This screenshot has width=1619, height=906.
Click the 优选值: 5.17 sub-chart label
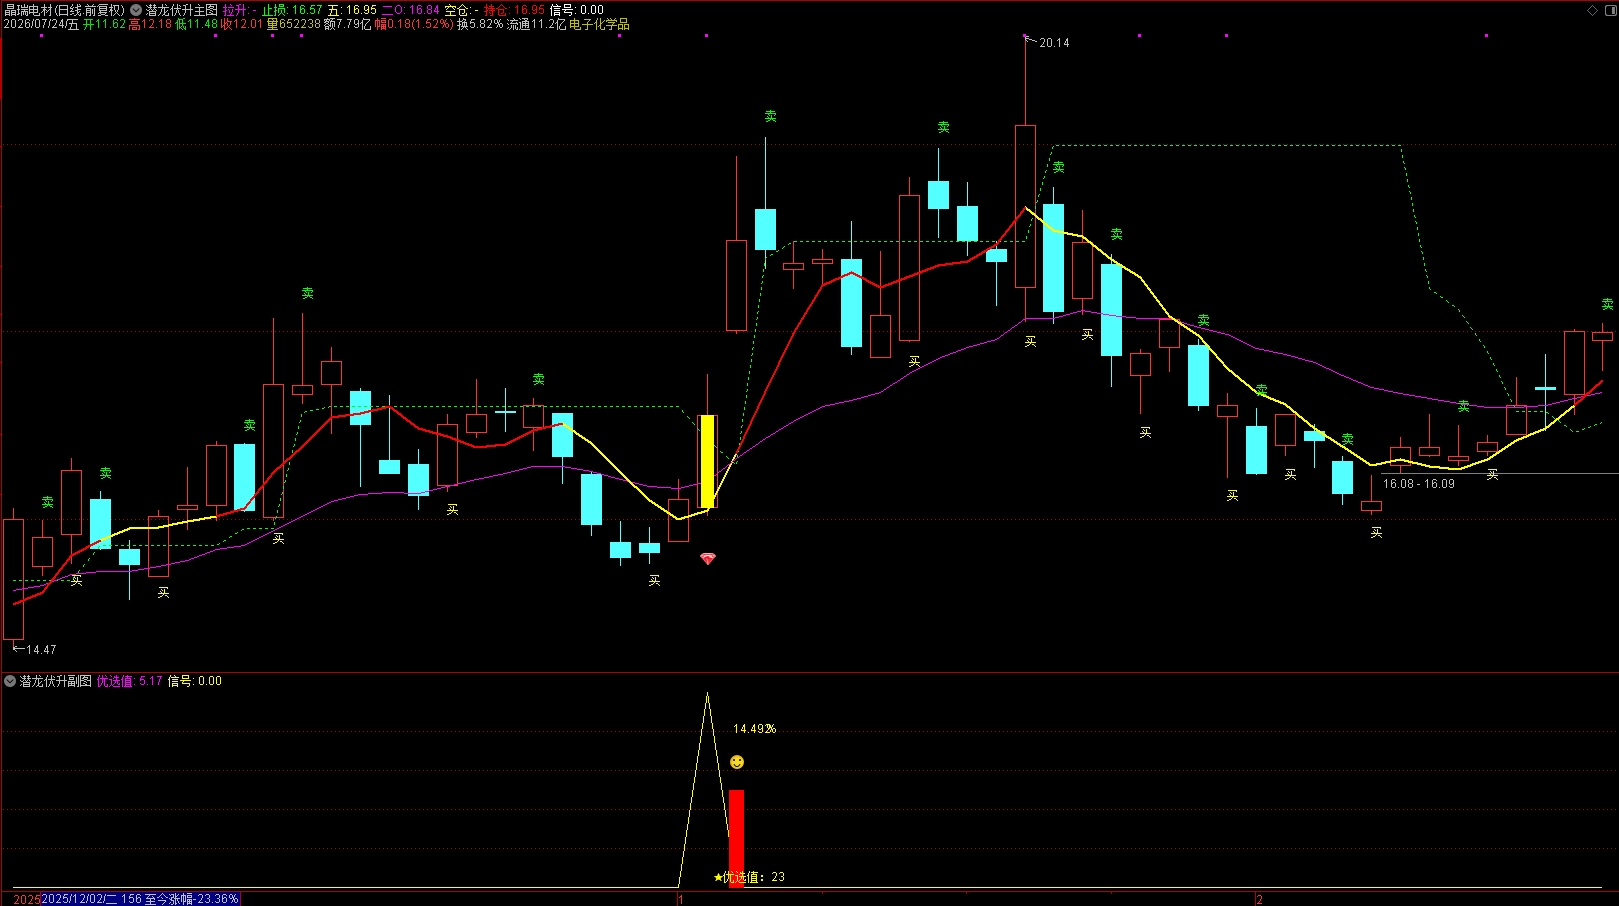129,681
